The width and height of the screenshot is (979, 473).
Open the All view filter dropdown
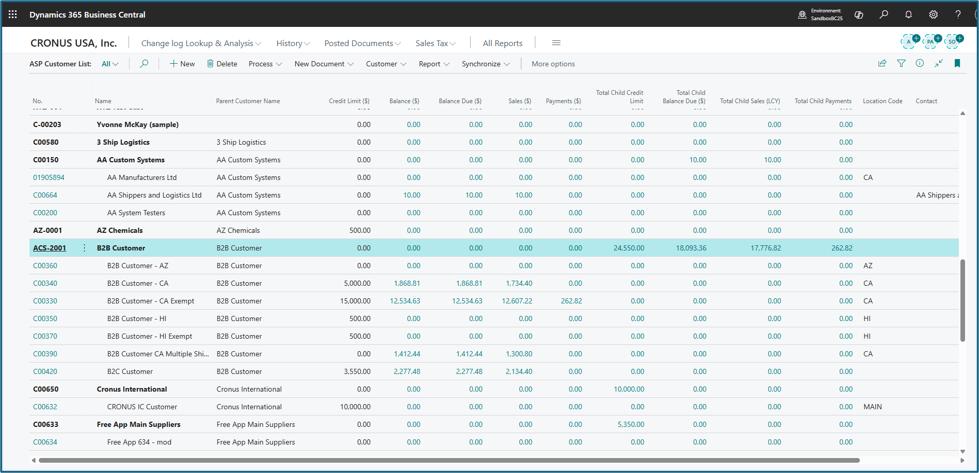coord(110,64)
